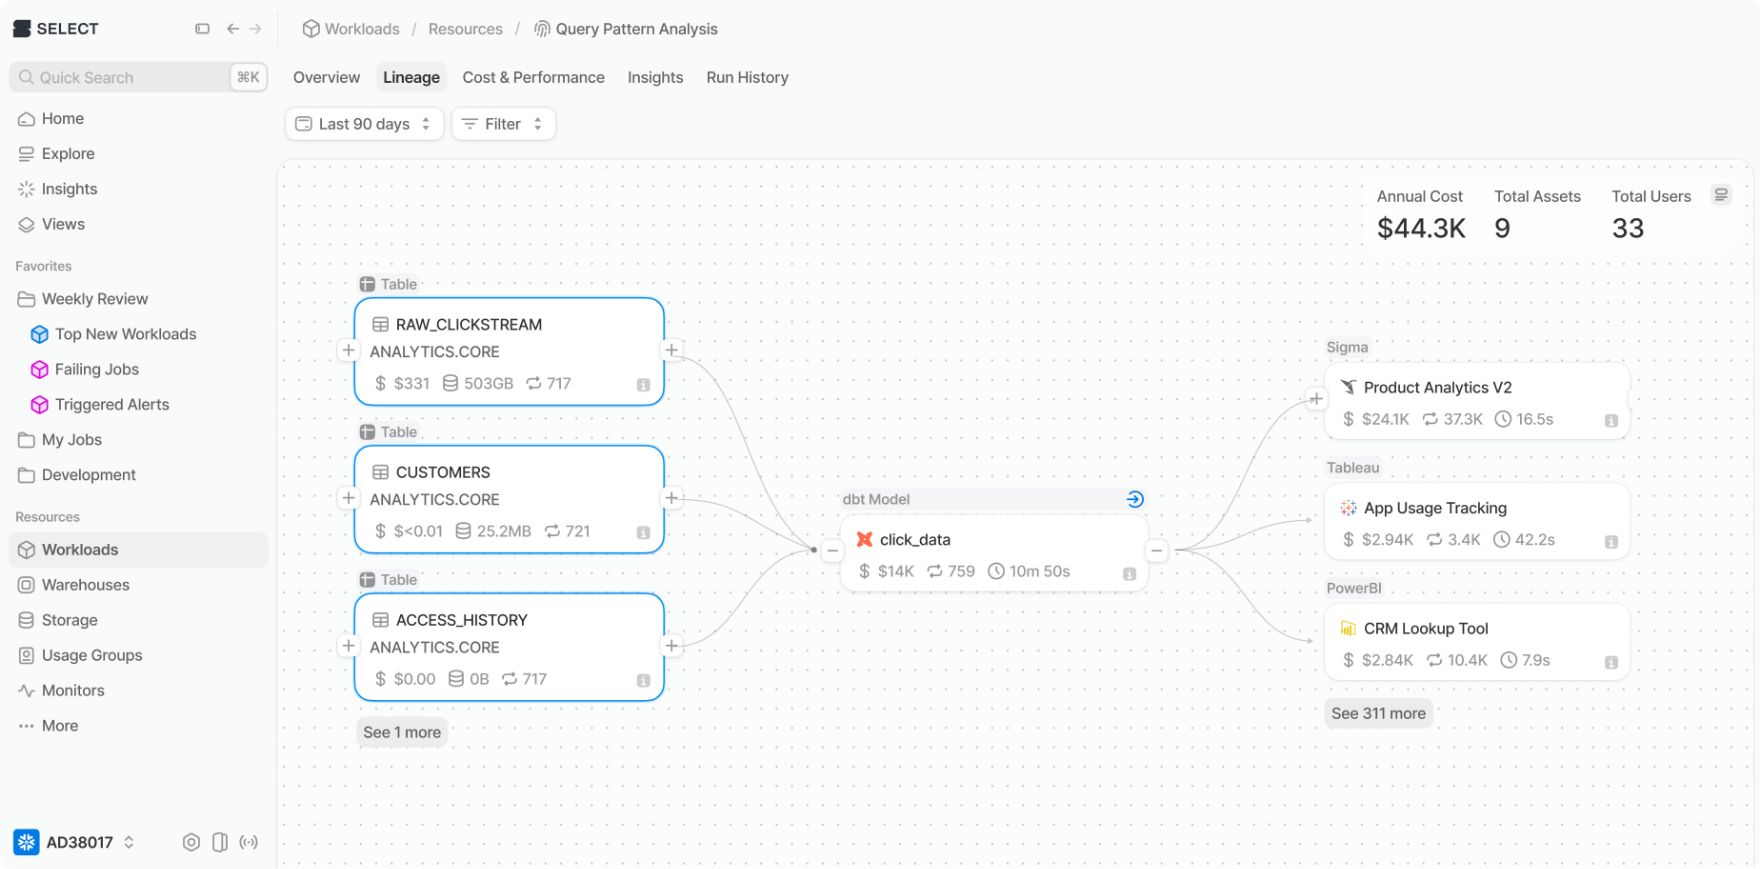
Task: Click info icon on Product Analytics V2 card
Action: [1611, 421]
